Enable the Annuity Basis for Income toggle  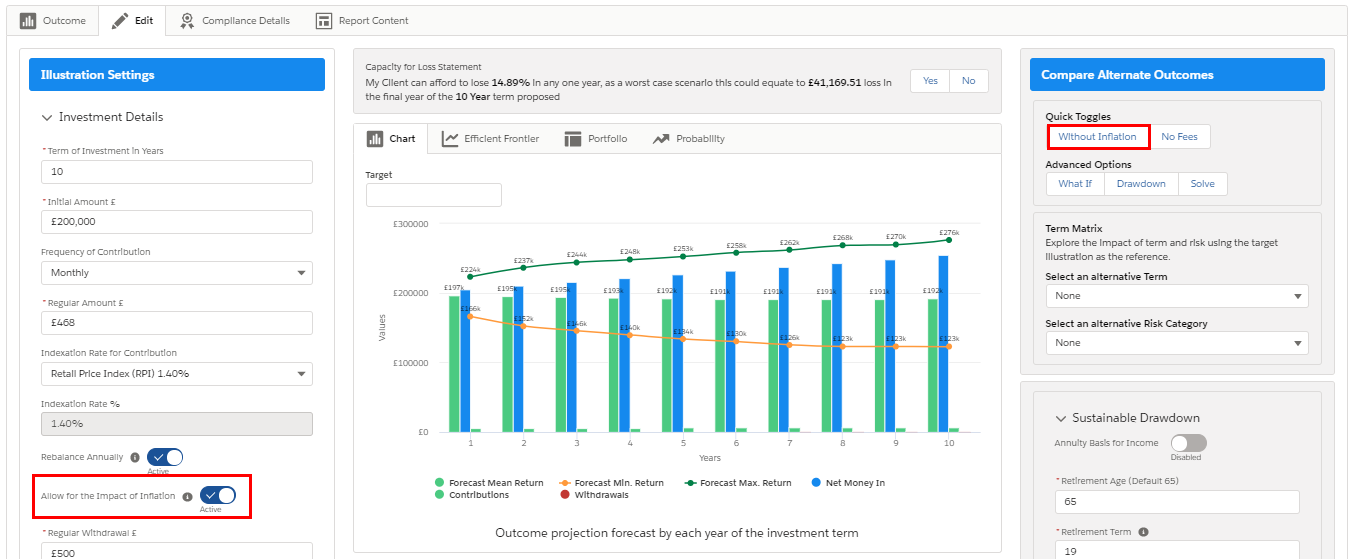[x=1188, y=443]
